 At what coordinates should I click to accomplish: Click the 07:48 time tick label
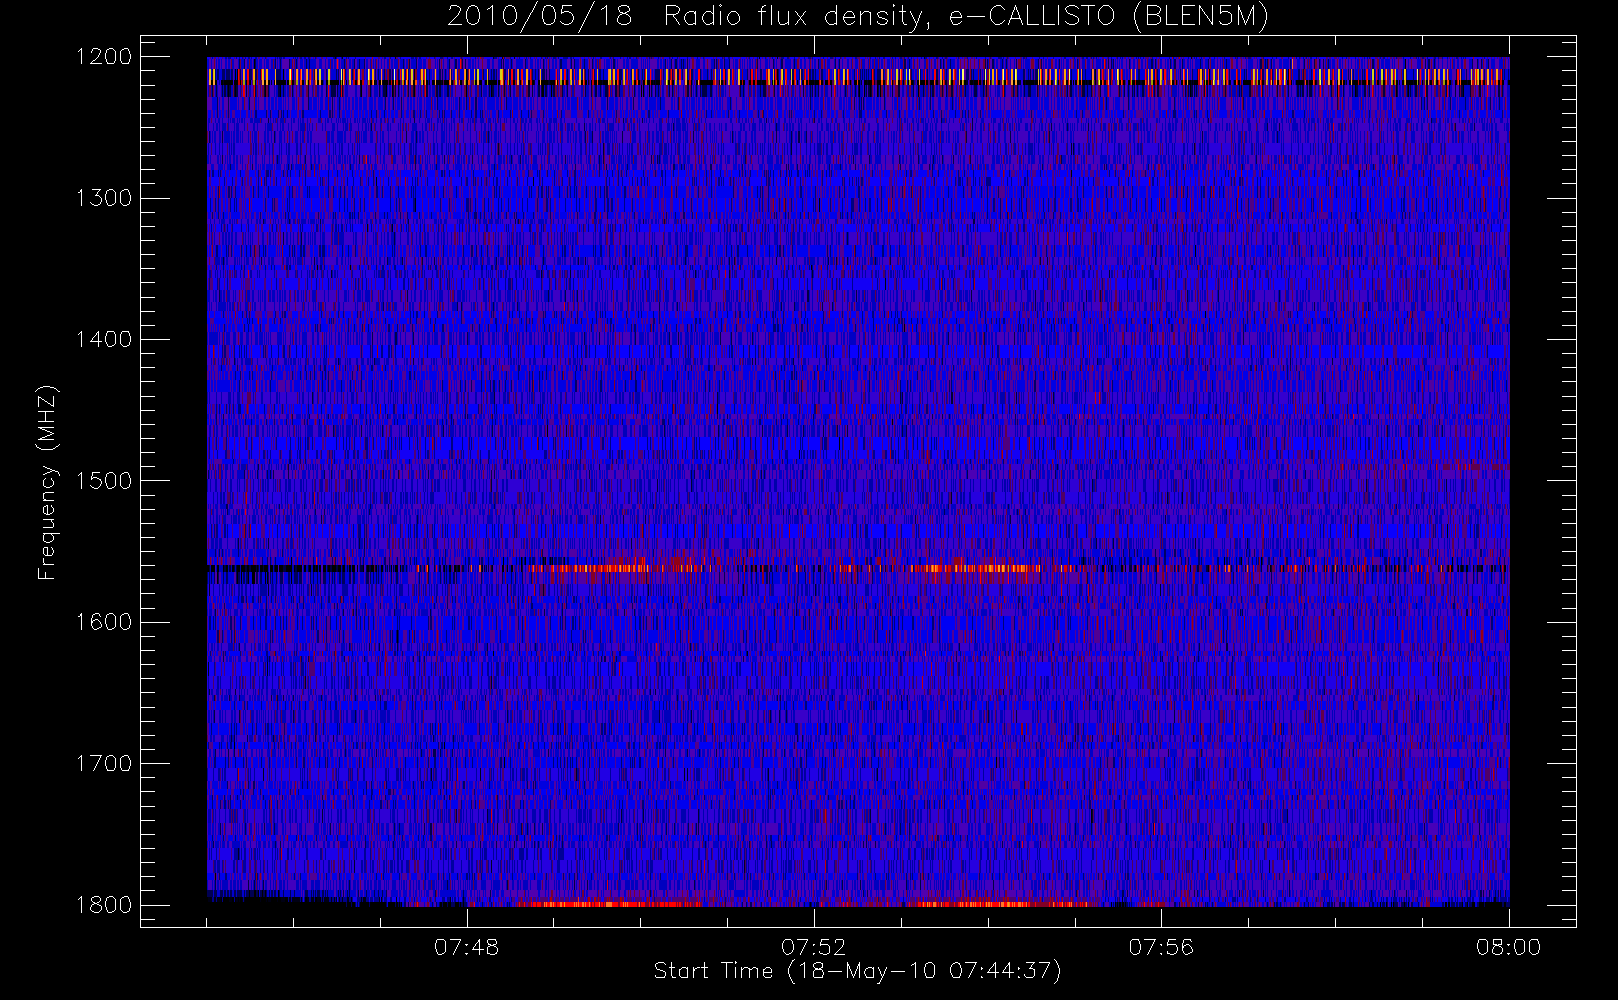click(x=467, y=947)
